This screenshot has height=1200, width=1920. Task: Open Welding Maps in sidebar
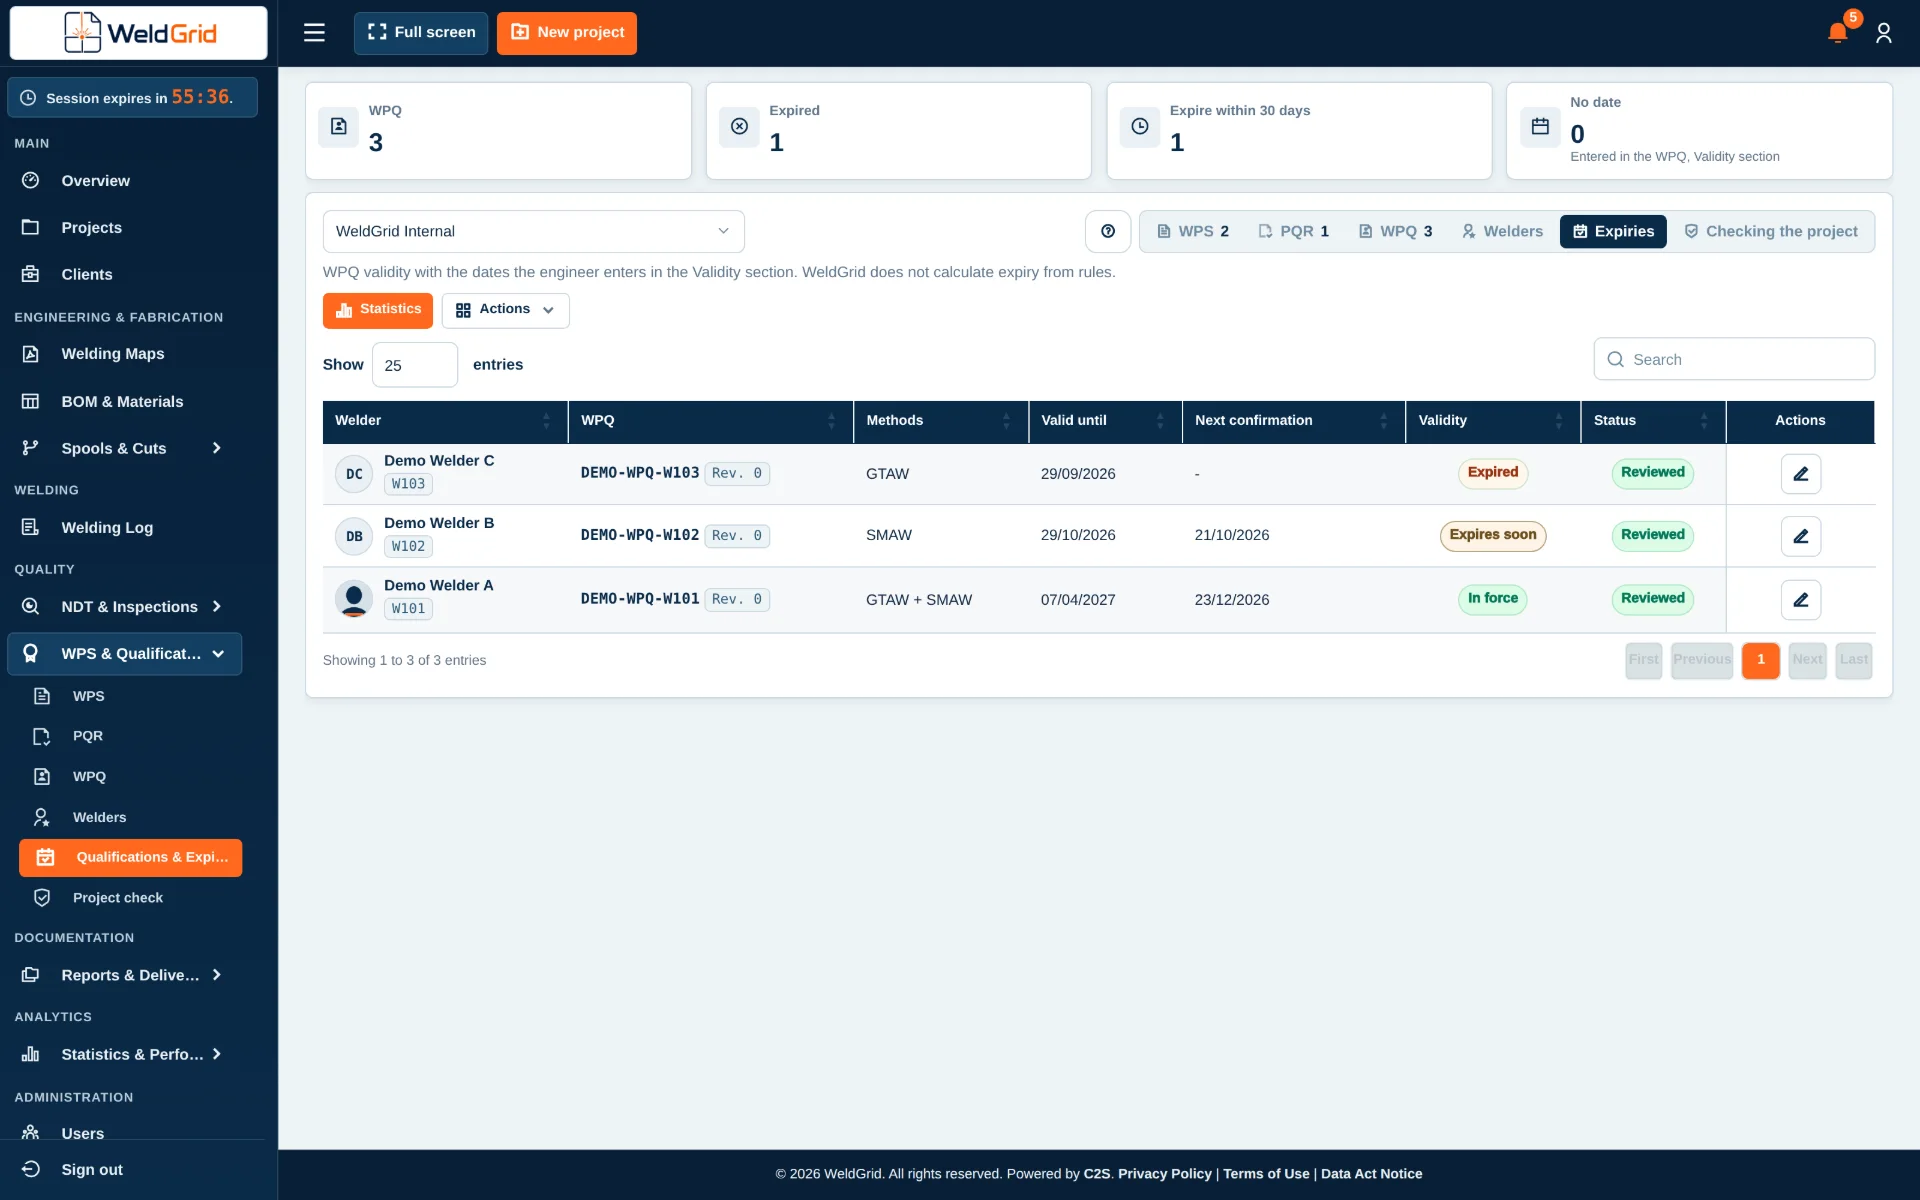(112, 354)
